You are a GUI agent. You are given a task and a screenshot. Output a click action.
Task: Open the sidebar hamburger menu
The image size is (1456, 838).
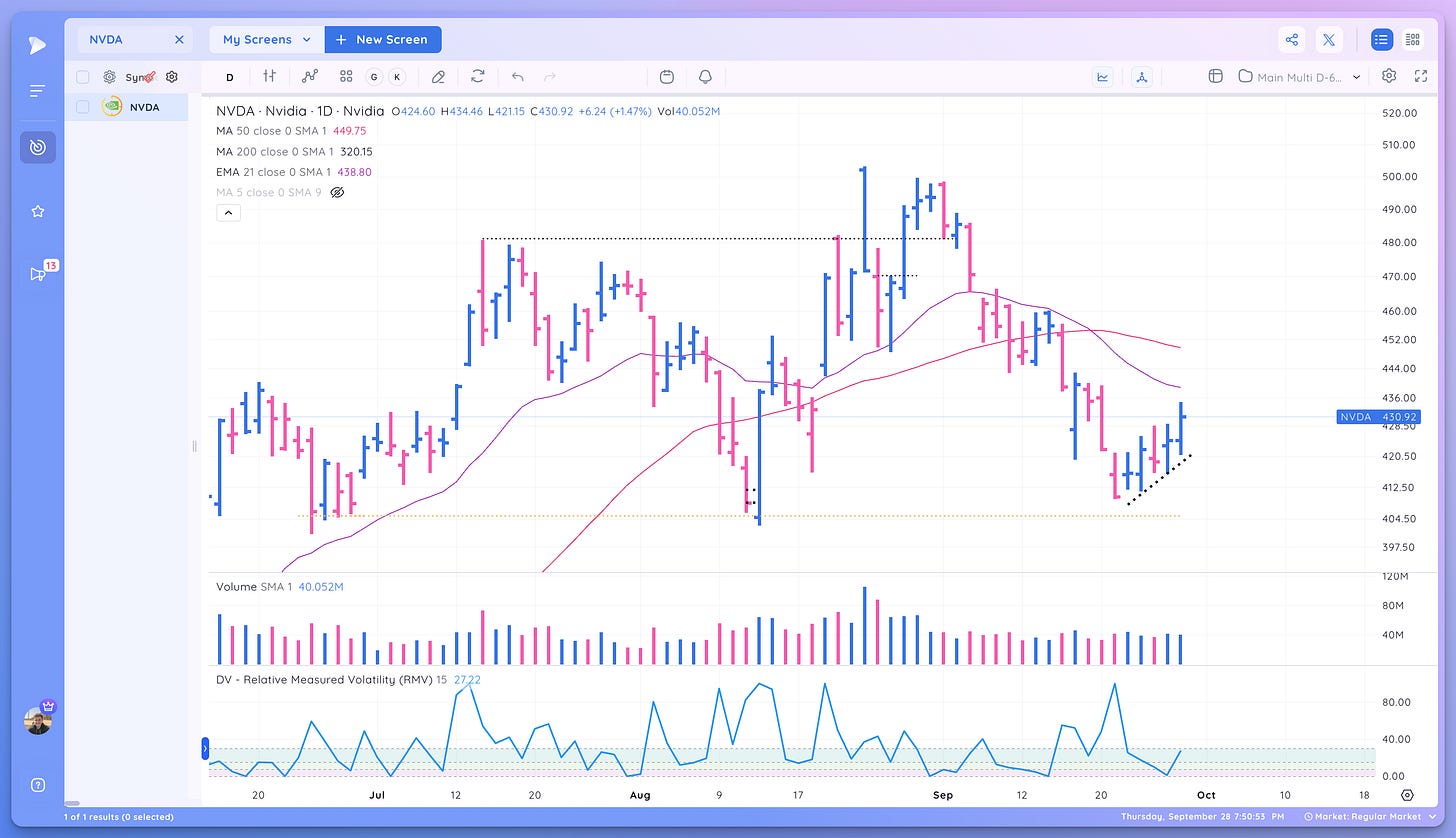coord(37,91)
